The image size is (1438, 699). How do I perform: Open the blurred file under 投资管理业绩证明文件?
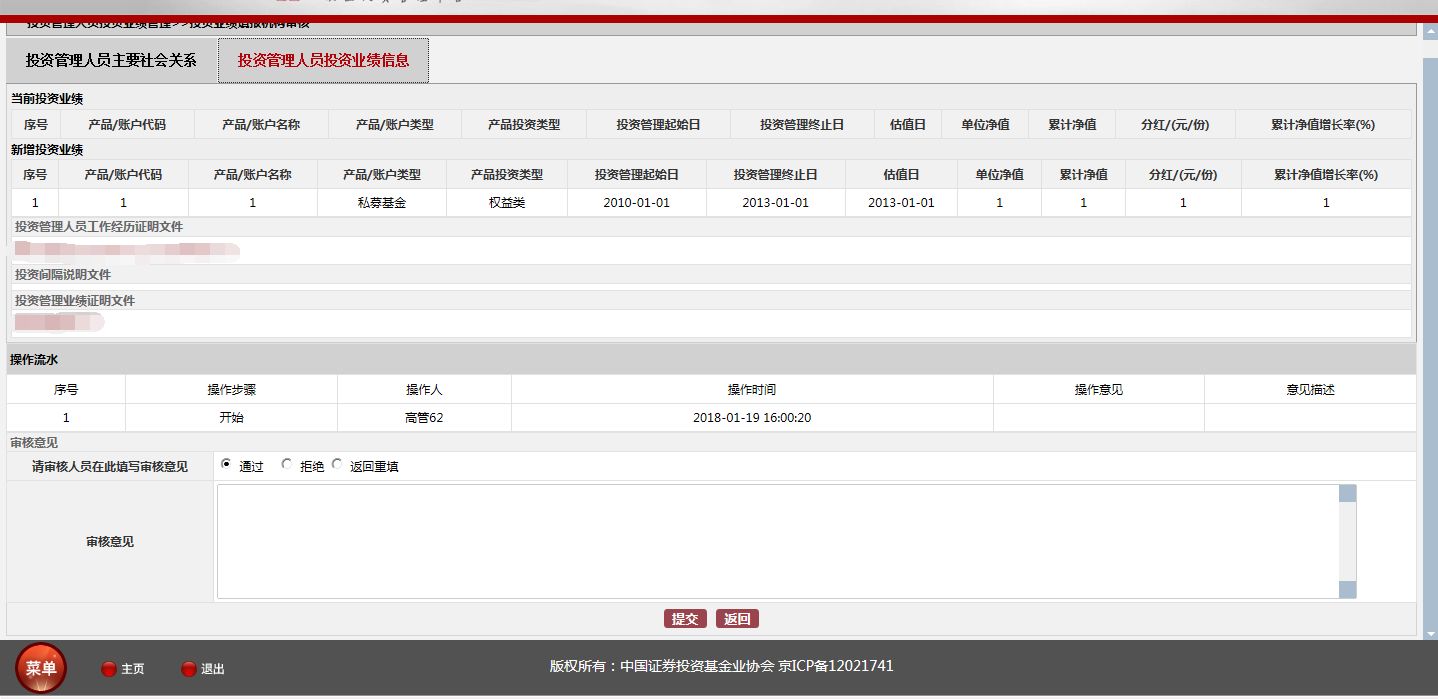tap(59, 322)
